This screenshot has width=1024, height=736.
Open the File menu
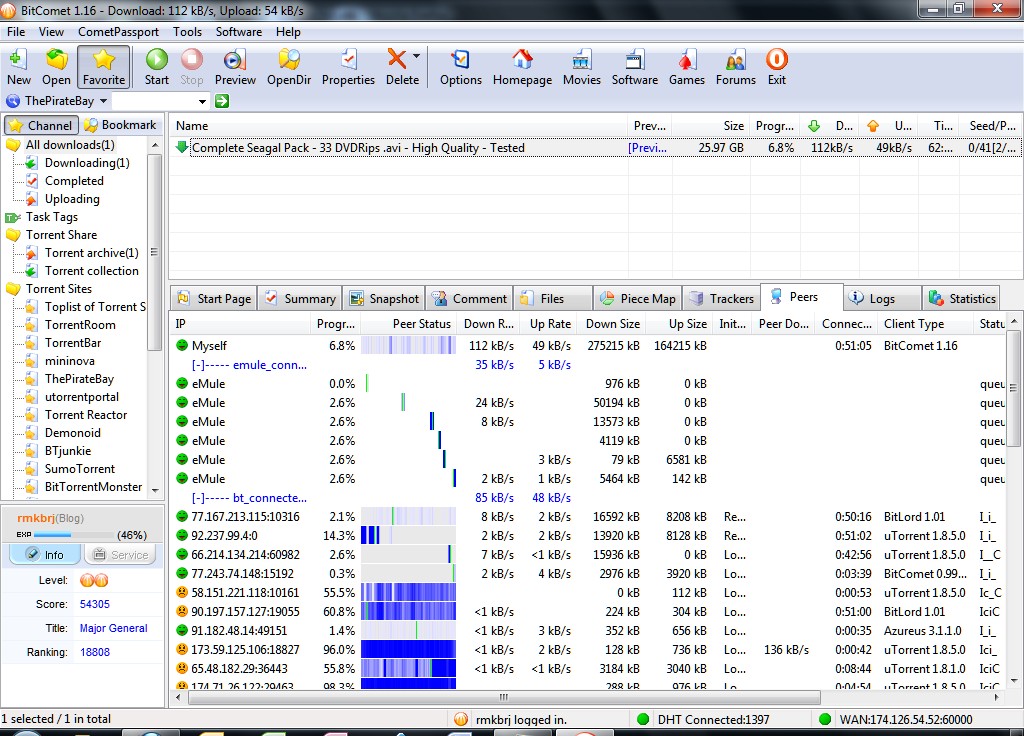(x=16, y=31)
